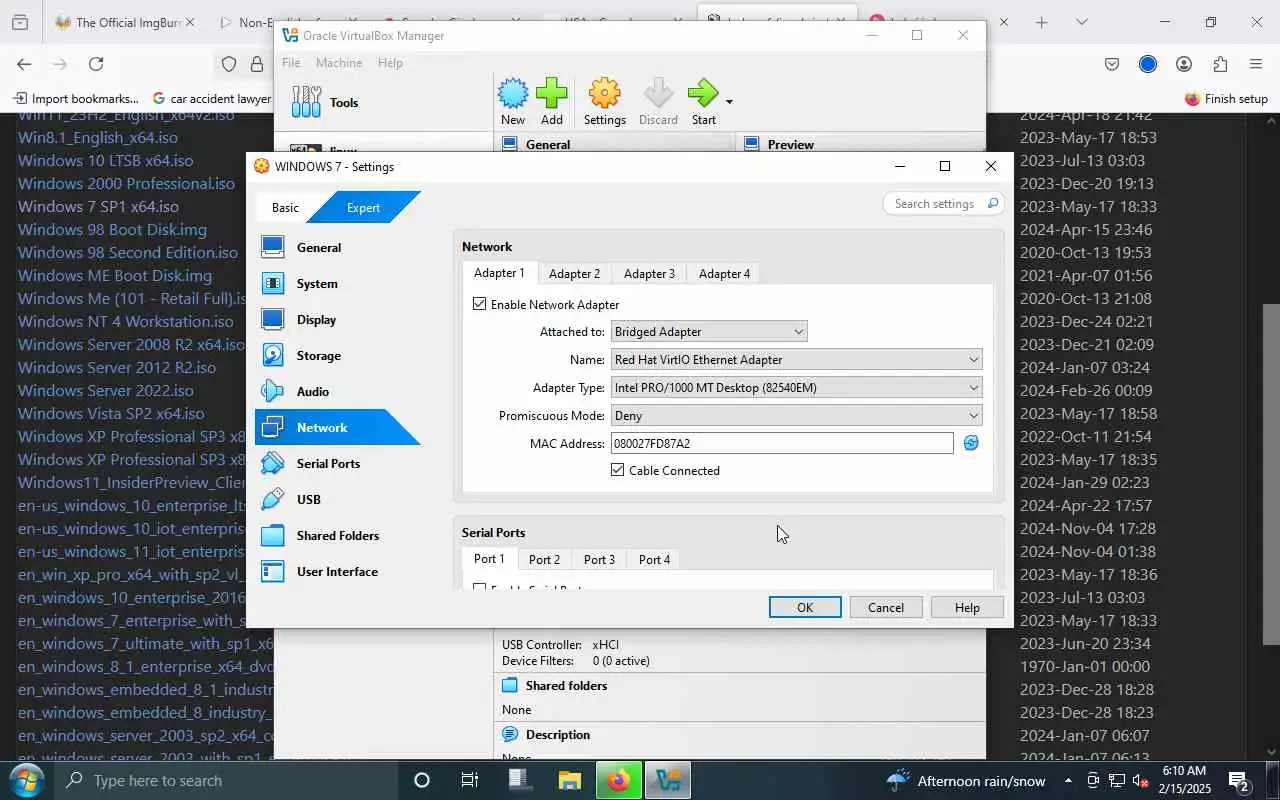Click Settings gear in VirtualBox Manager toolbar
The image size is (1280, 800).
pos(604,102)
